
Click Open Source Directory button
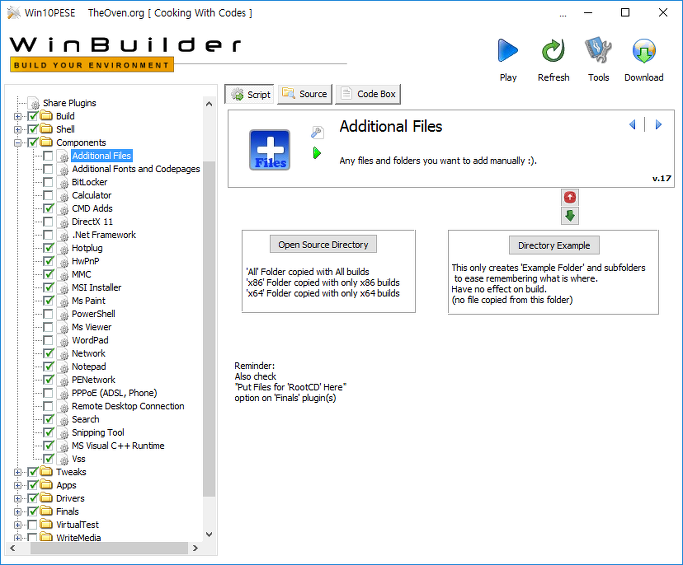tap(323, 244)
